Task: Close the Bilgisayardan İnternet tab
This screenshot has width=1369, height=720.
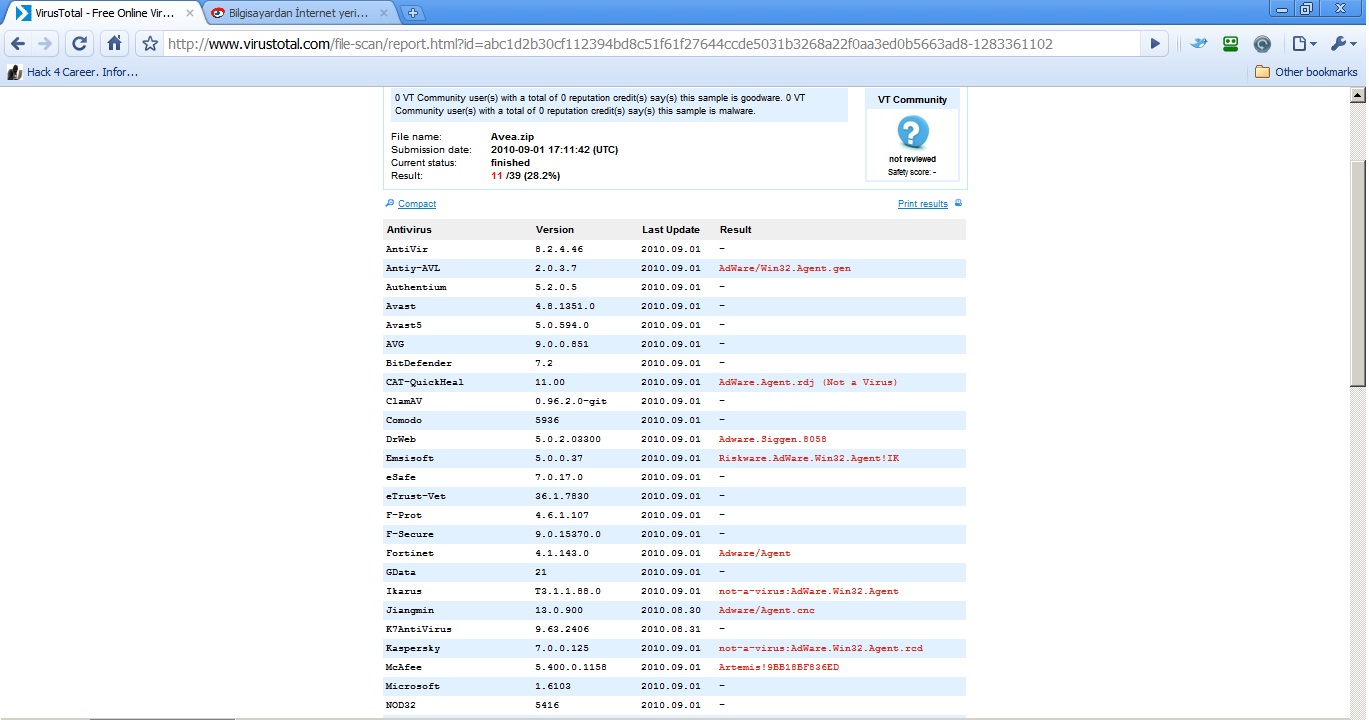Action: point(385,13)
